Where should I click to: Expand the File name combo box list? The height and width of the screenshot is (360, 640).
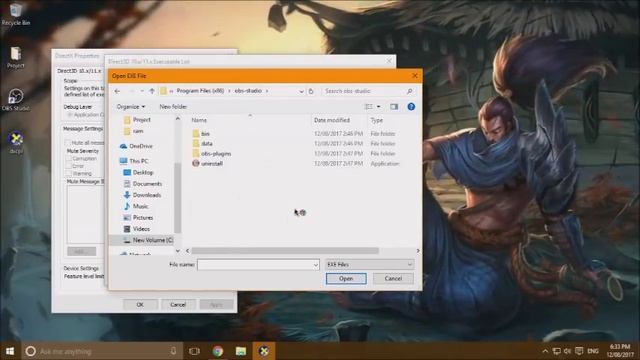point(316,265)
